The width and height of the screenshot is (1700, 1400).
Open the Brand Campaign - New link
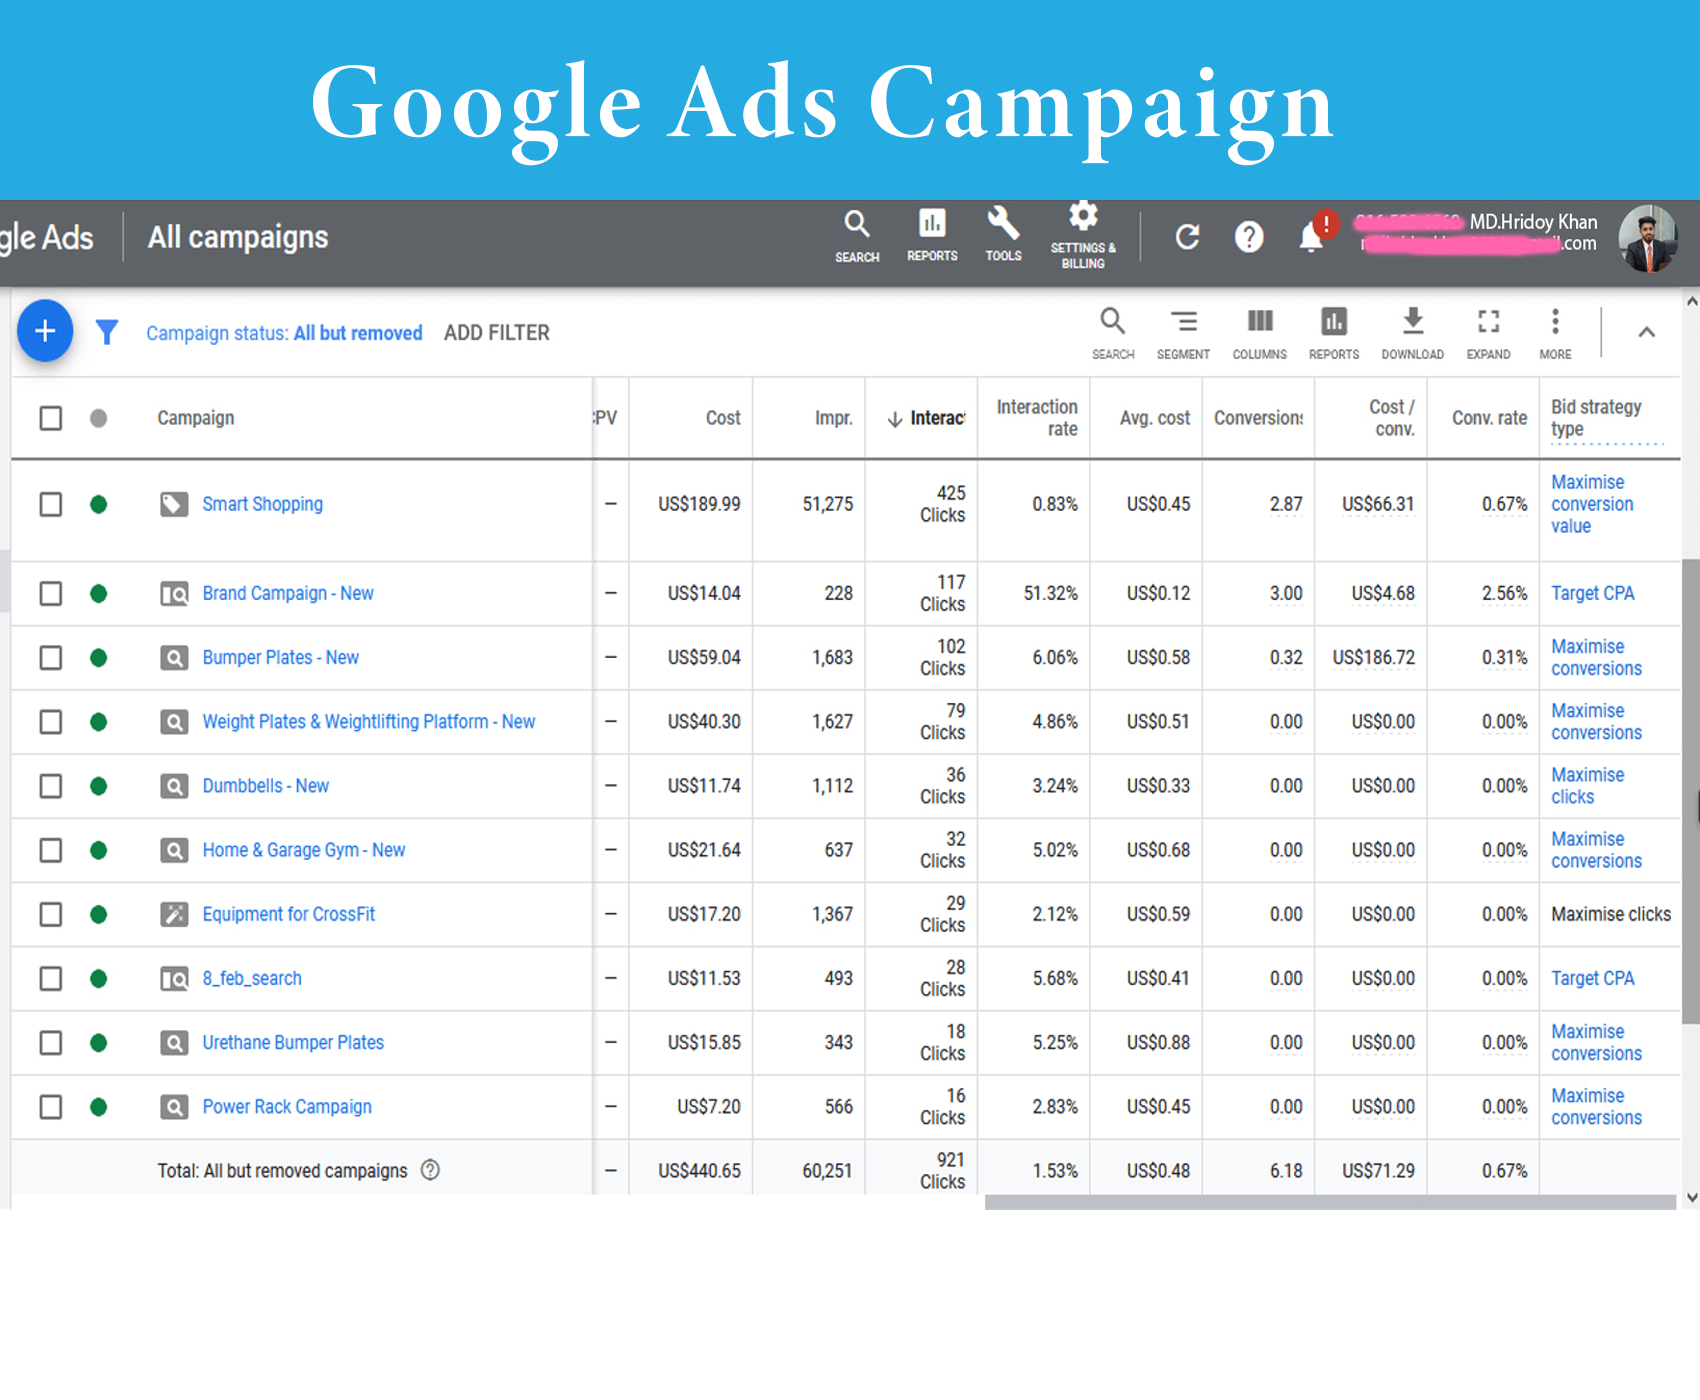[x=288, y=593]
